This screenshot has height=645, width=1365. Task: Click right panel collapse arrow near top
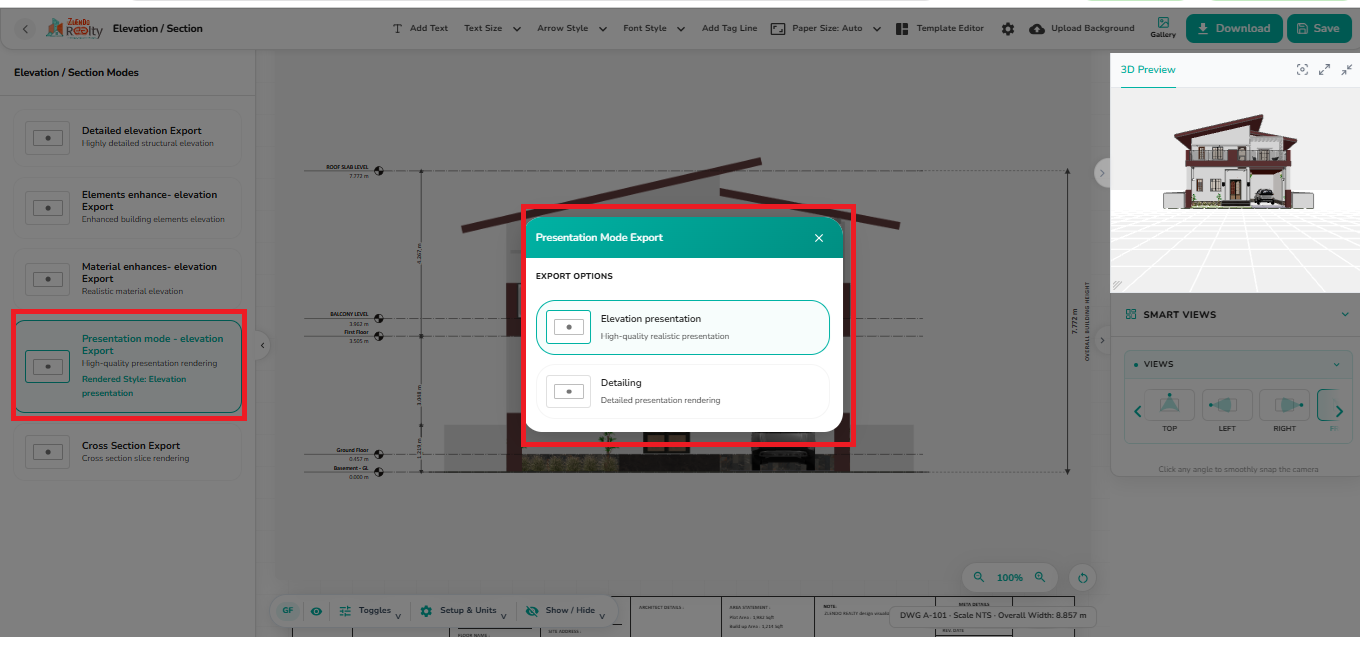pyautogui.click(x=1102, y=173)
